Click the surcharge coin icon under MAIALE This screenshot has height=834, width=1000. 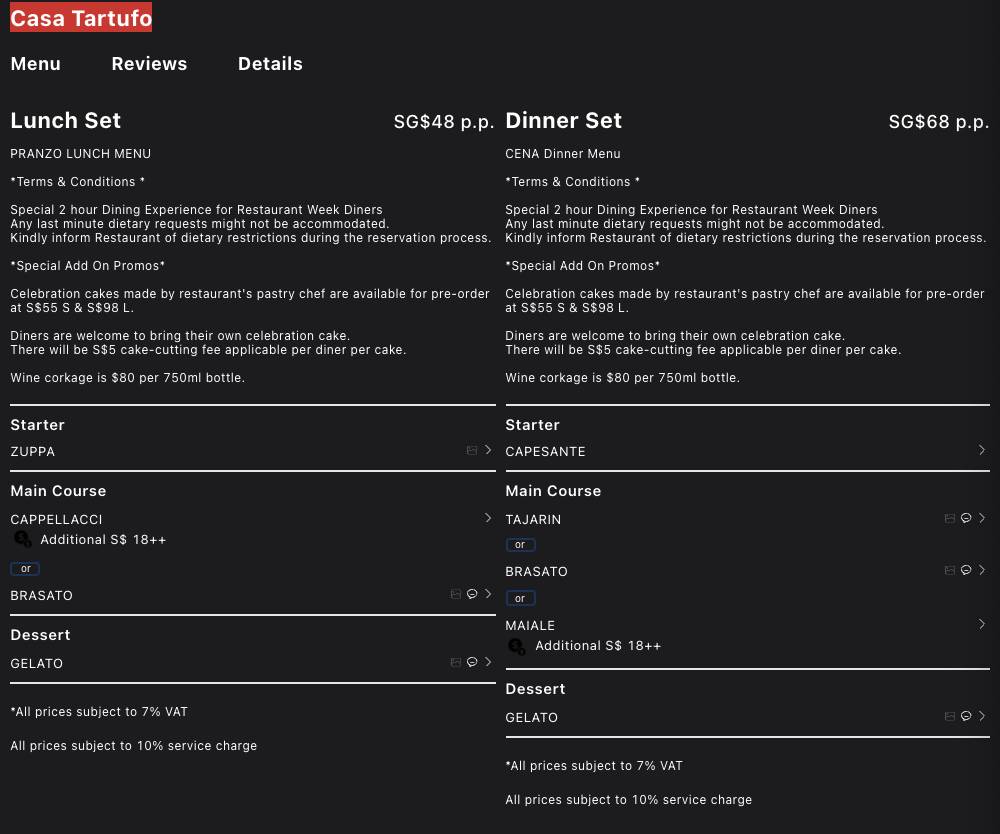pos(516,646)
